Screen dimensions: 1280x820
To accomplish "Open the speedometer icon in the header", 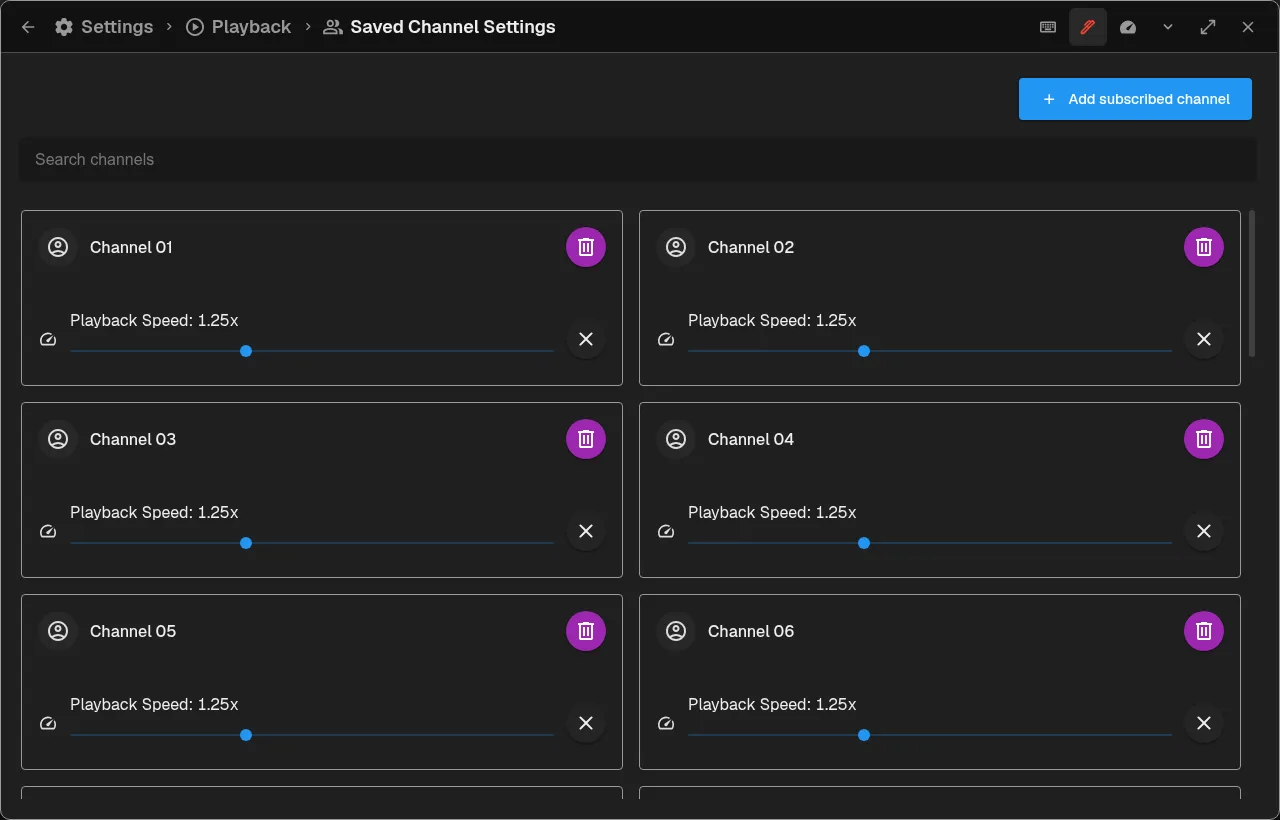I will (x=1128, y=27).
